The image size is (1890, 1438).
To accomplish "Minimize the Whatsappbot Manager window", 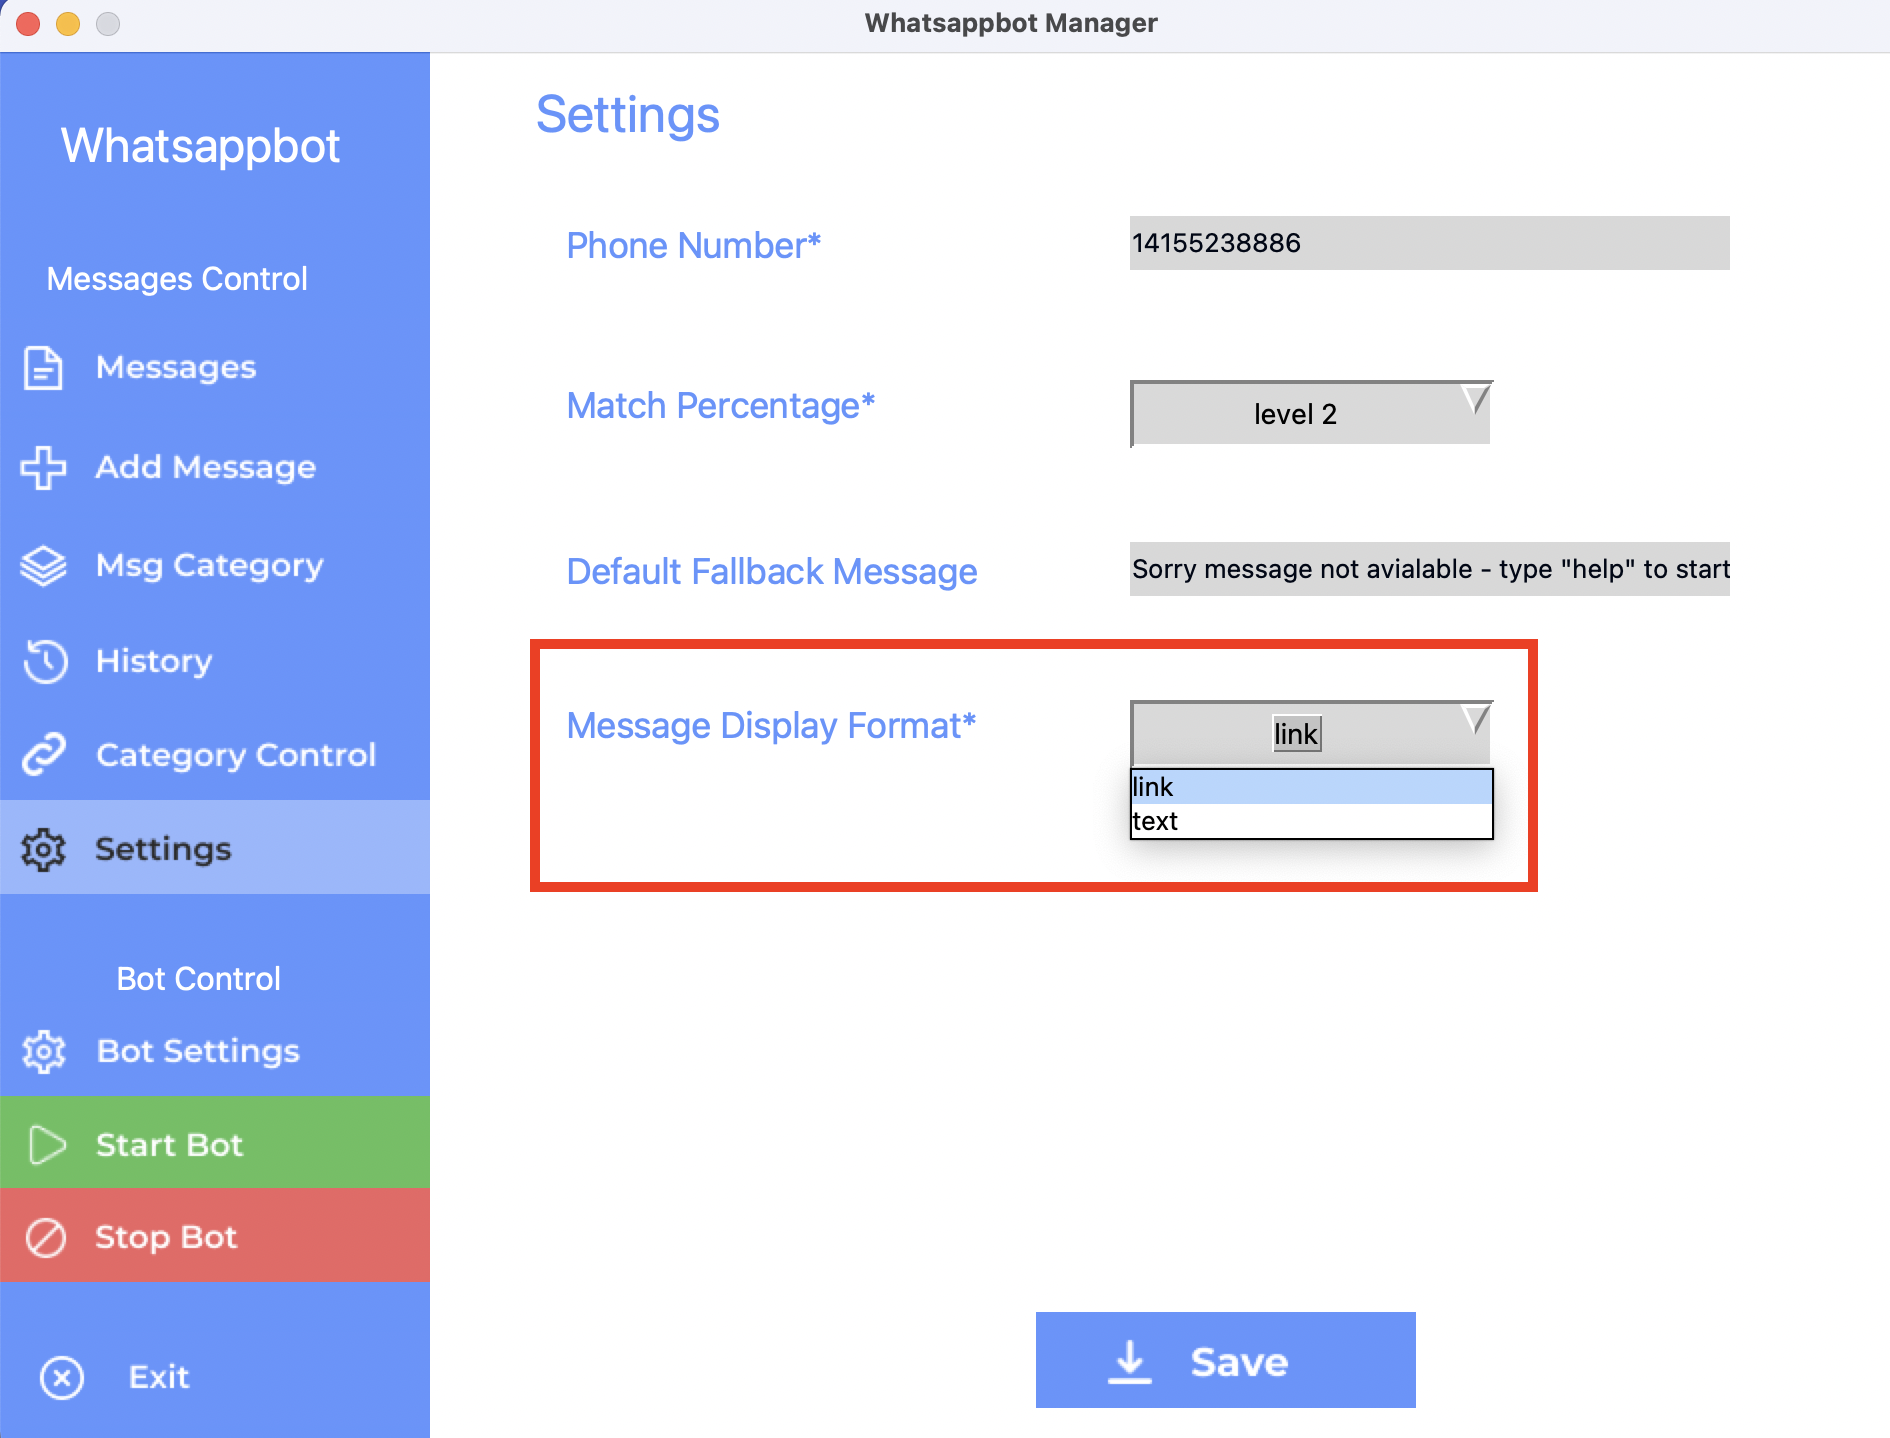I will (x=68, y=23).
